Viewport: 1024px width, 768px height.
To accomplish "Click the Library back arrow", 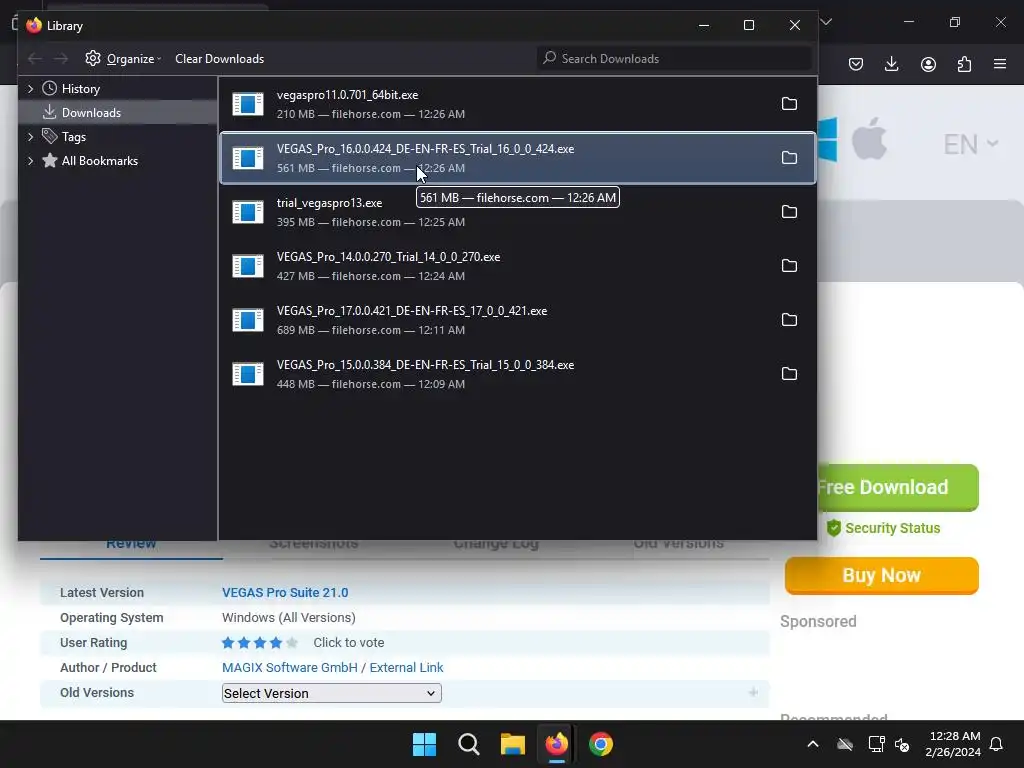I will [35, 59].
